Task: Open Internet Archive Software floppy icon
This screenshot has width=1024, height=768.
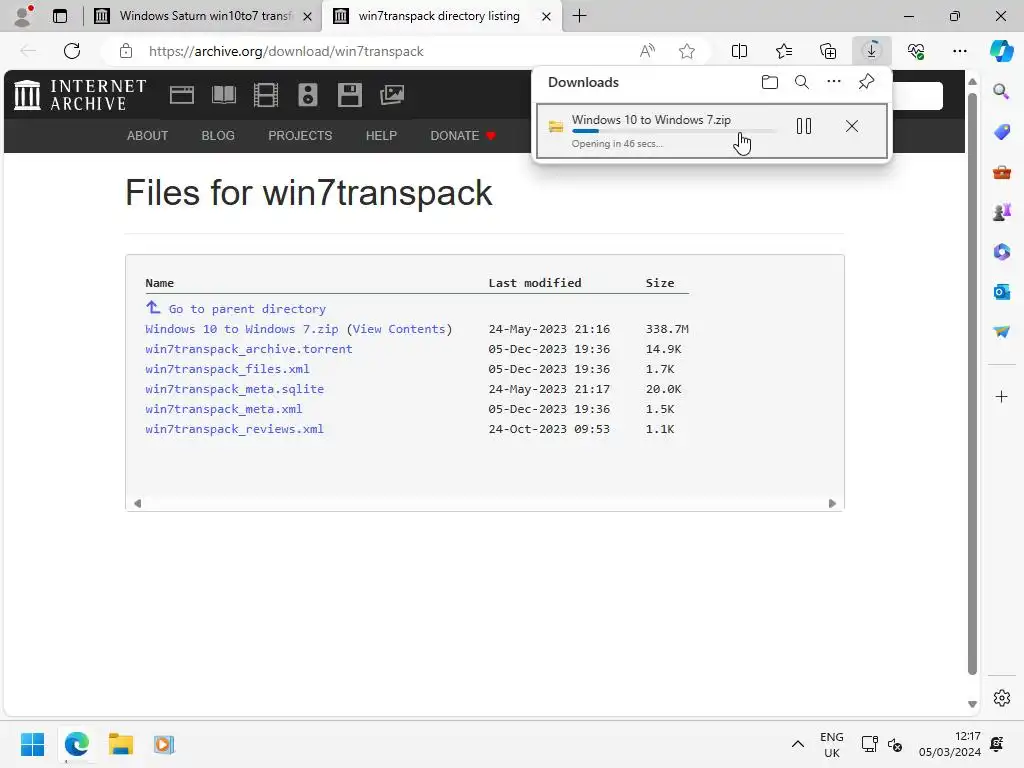Action: (349, 95)
